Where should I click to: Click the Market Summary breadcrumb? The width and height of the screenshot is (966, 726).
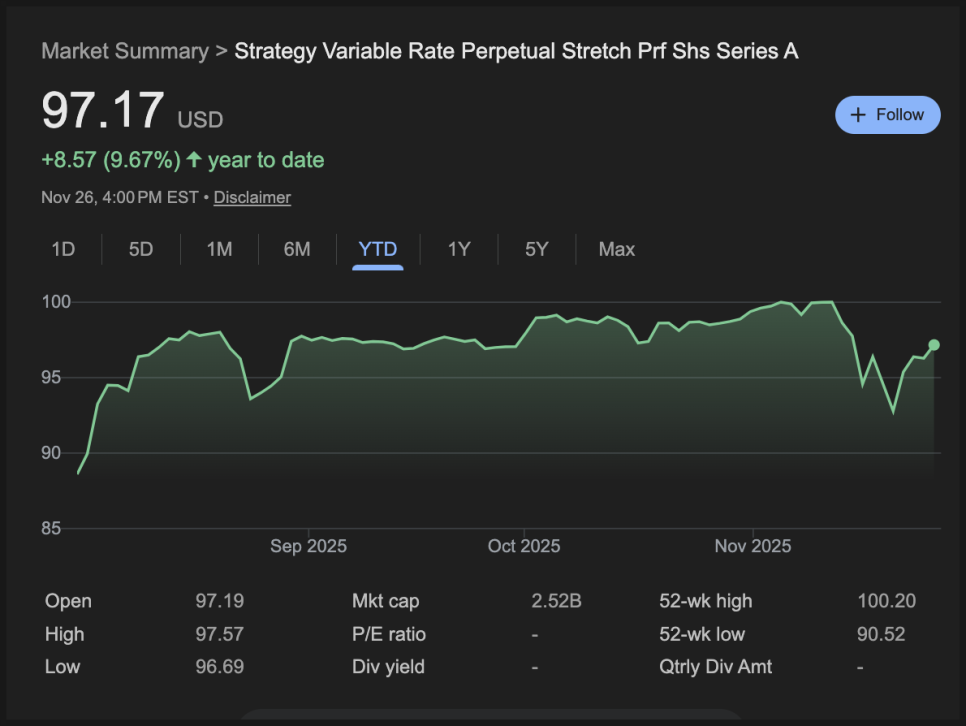click(x=125, y=51)
